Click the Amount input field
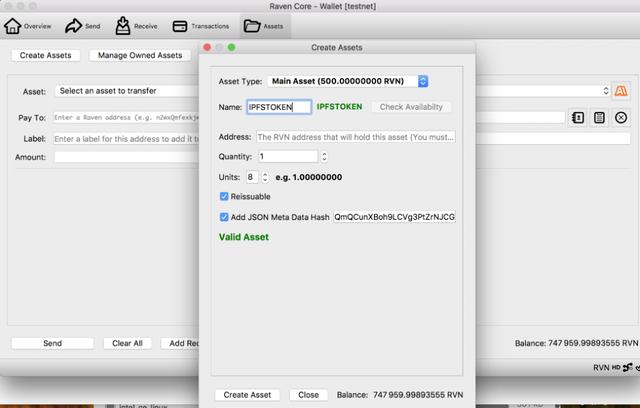640x408 pixels. coord(127,157)
